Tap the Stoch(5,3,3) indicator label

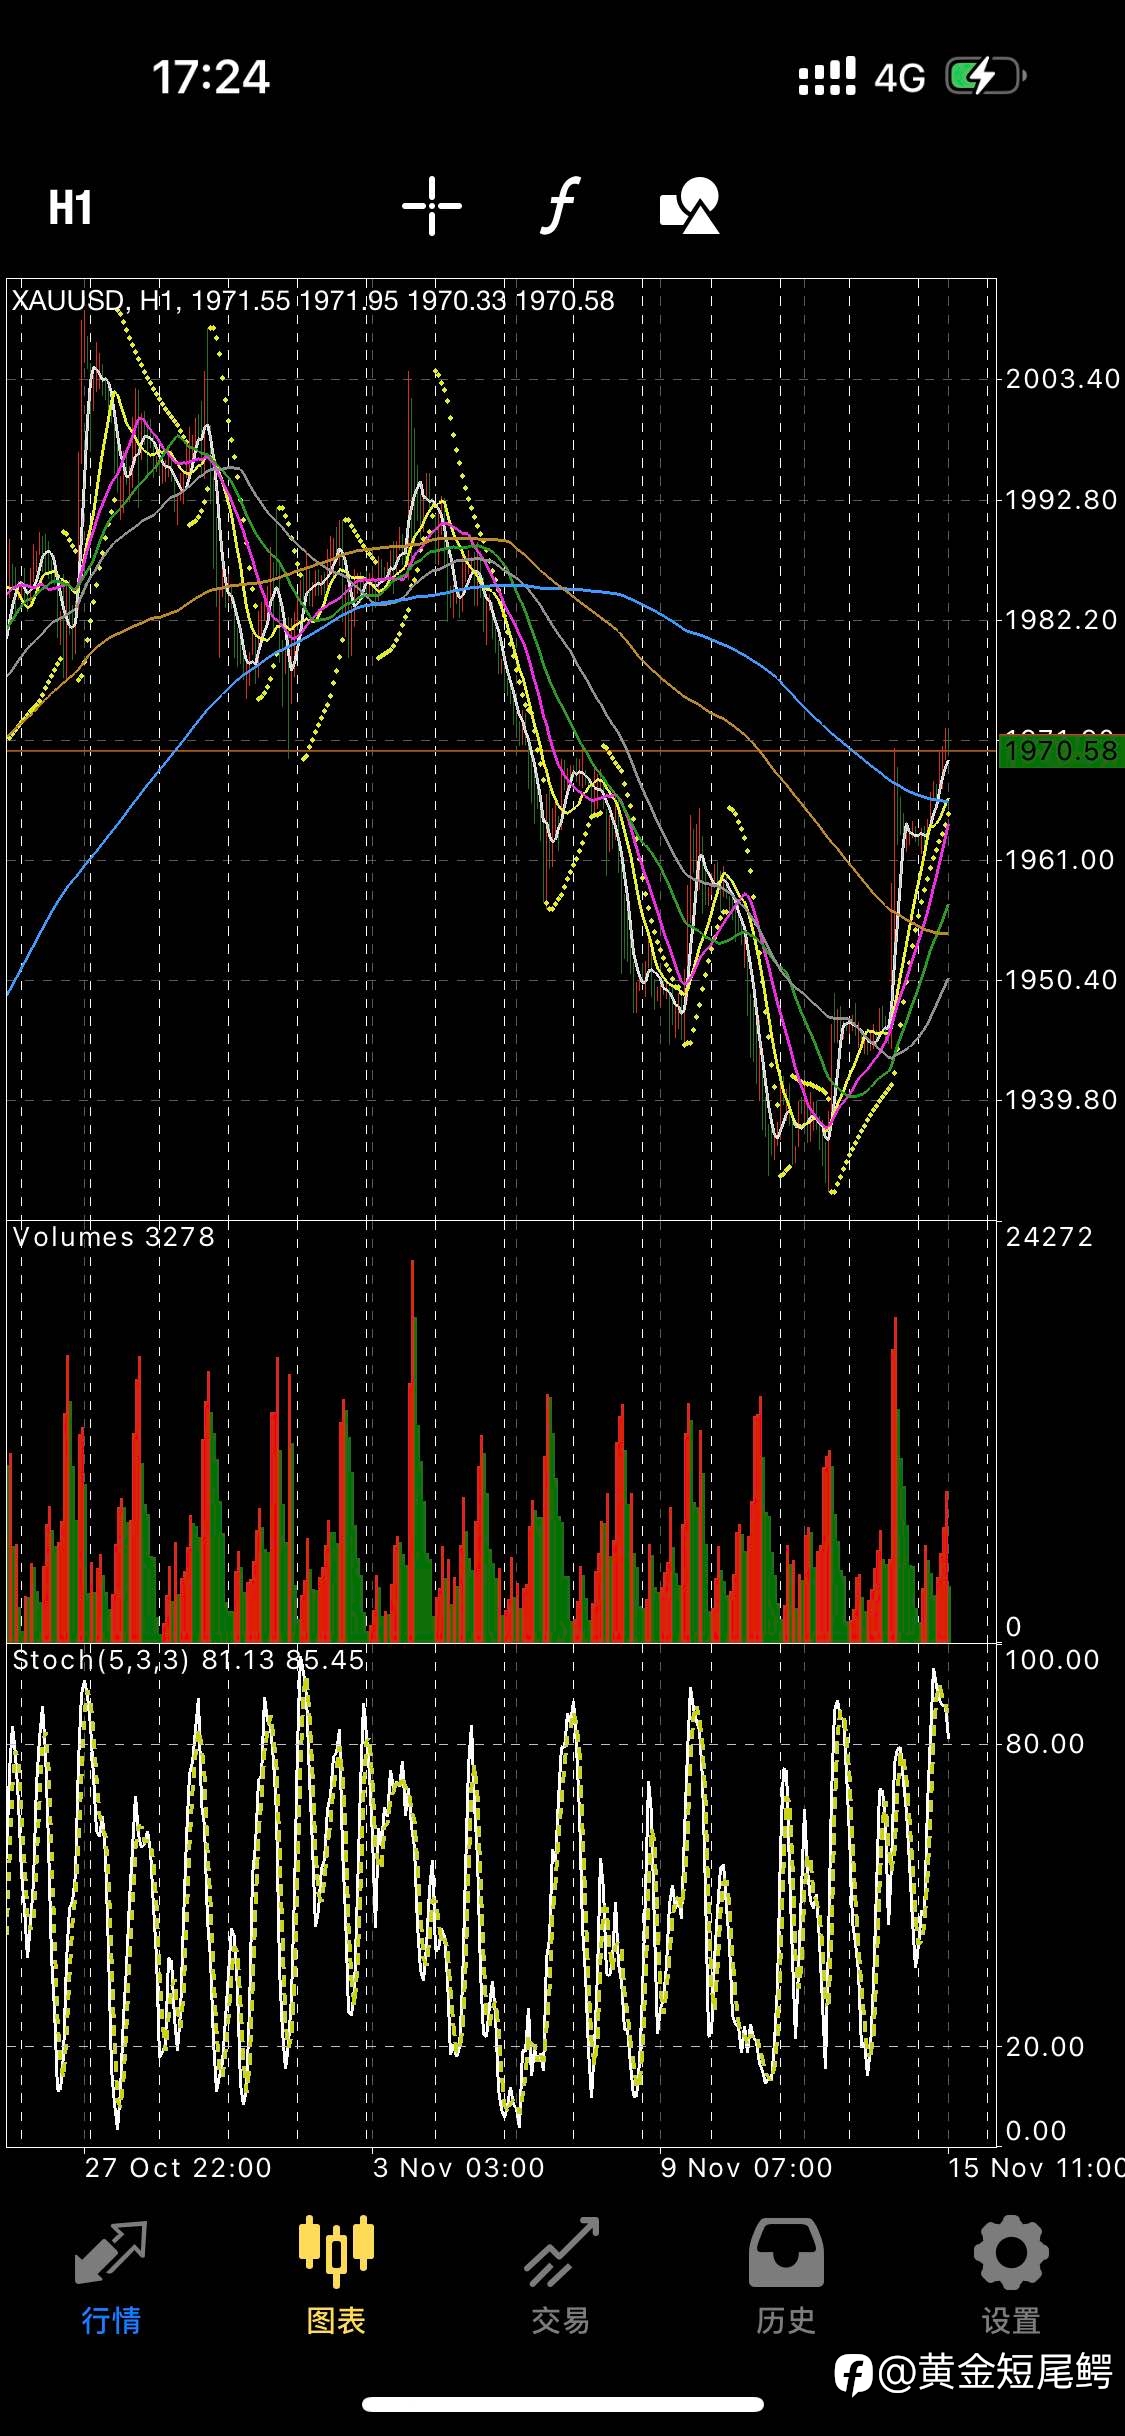188,1660
